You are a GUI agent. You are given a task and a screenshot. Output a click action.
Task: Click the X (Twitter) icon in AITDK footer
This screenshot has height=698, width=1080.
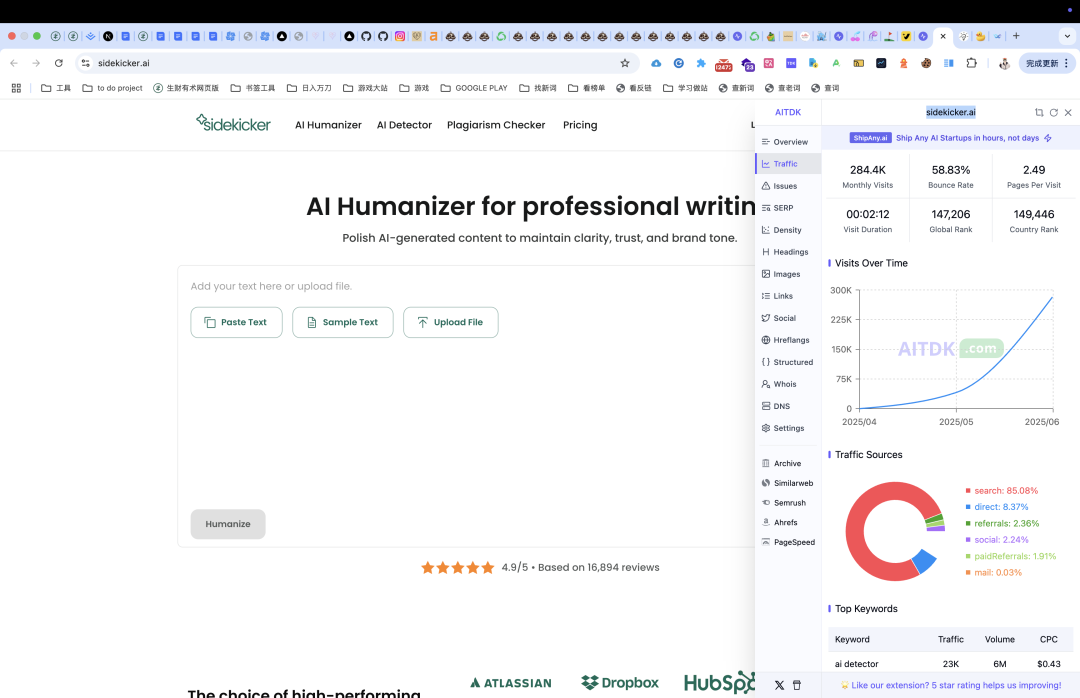(x=779, y=686)
